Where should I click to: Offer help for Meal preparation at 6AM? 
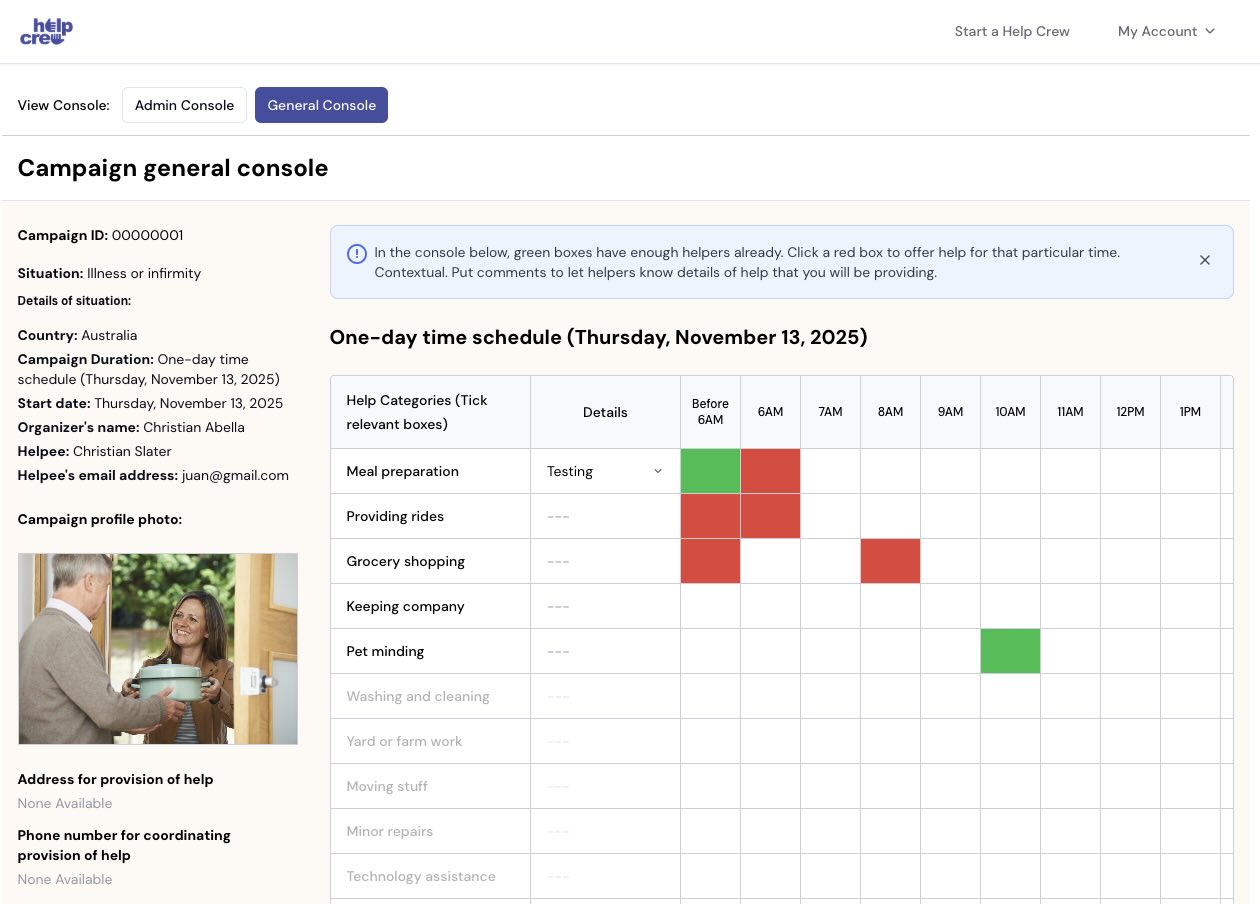[x=770, y=471]
